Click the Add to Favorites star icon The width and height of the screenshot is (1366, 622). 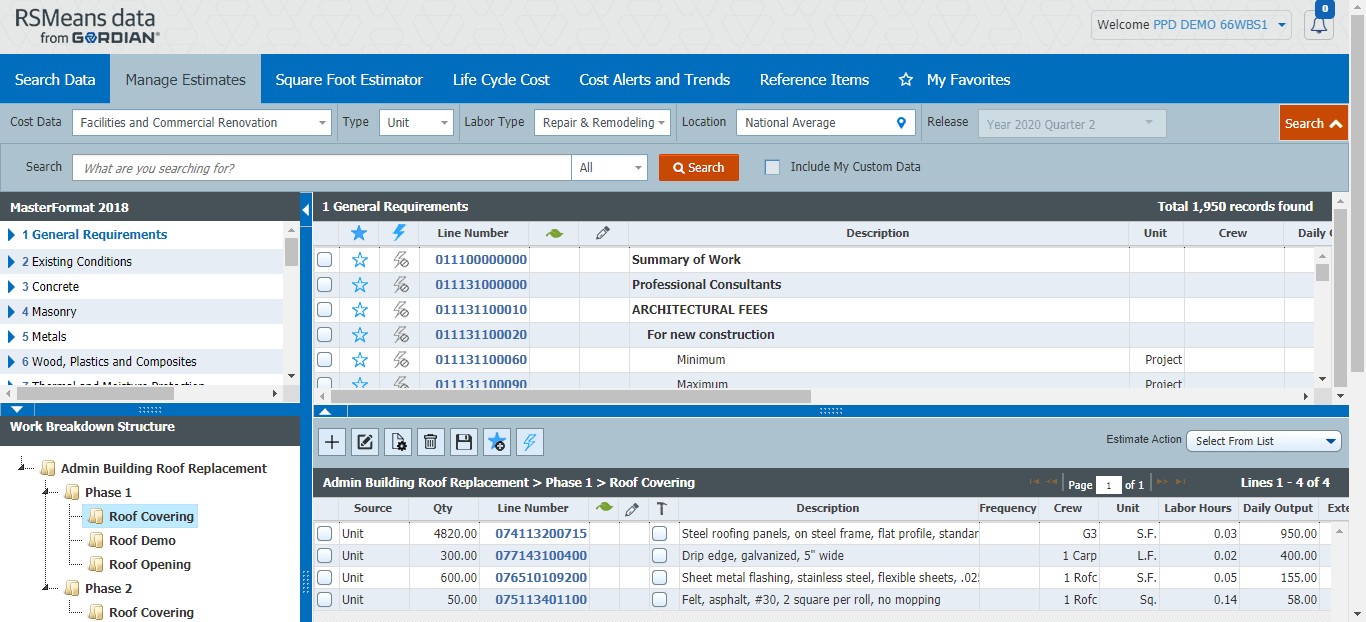496,441
